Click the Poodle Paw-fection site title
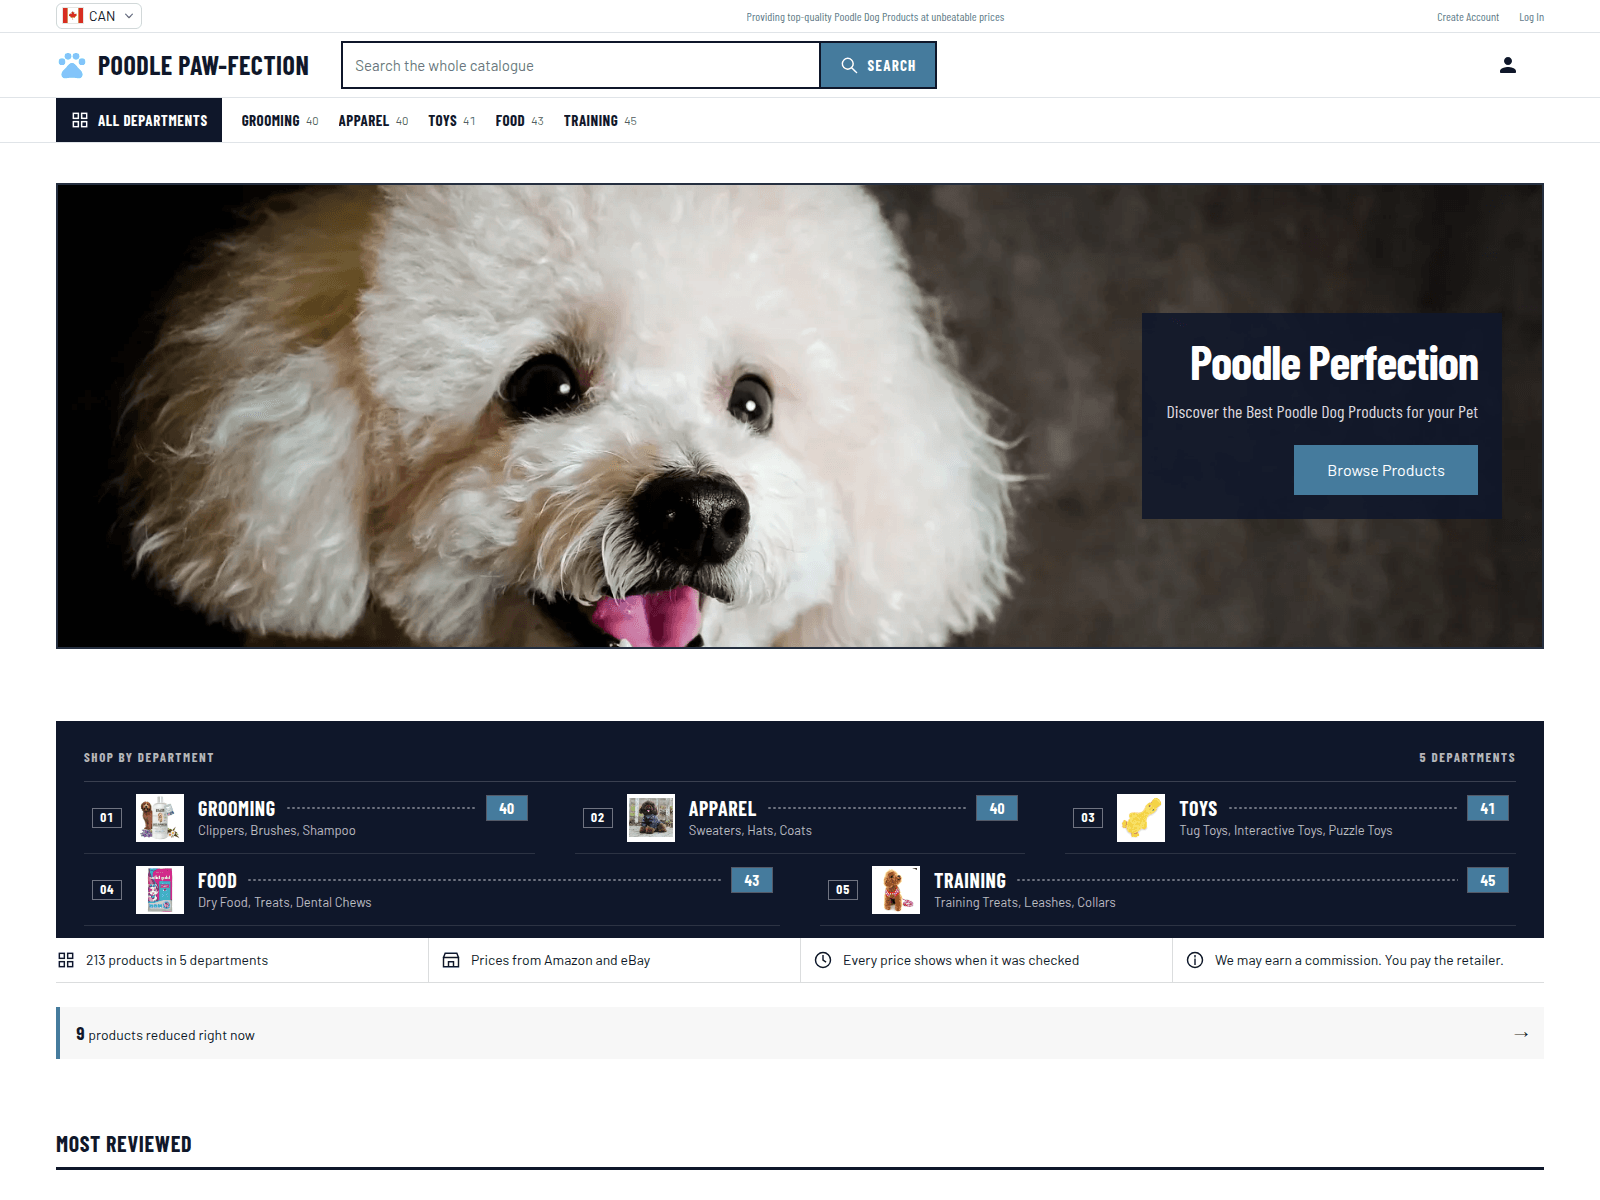This screenshot has width=1600, height=1200. (x=203, y=66)
